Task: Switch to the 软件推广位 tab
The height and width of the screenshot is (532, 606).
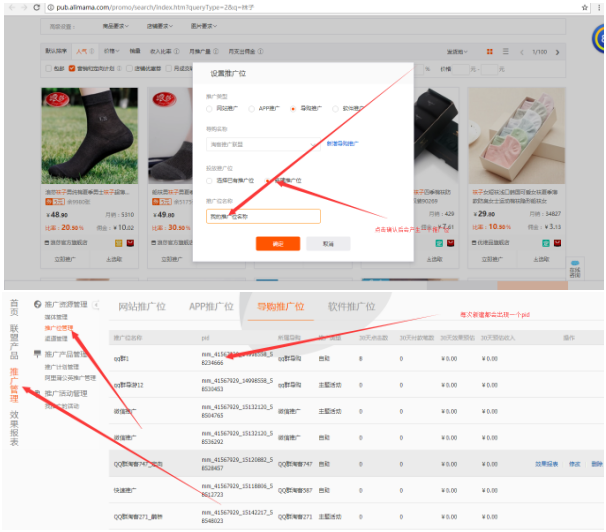Action: pyautogui.click(x=350, y=307)
